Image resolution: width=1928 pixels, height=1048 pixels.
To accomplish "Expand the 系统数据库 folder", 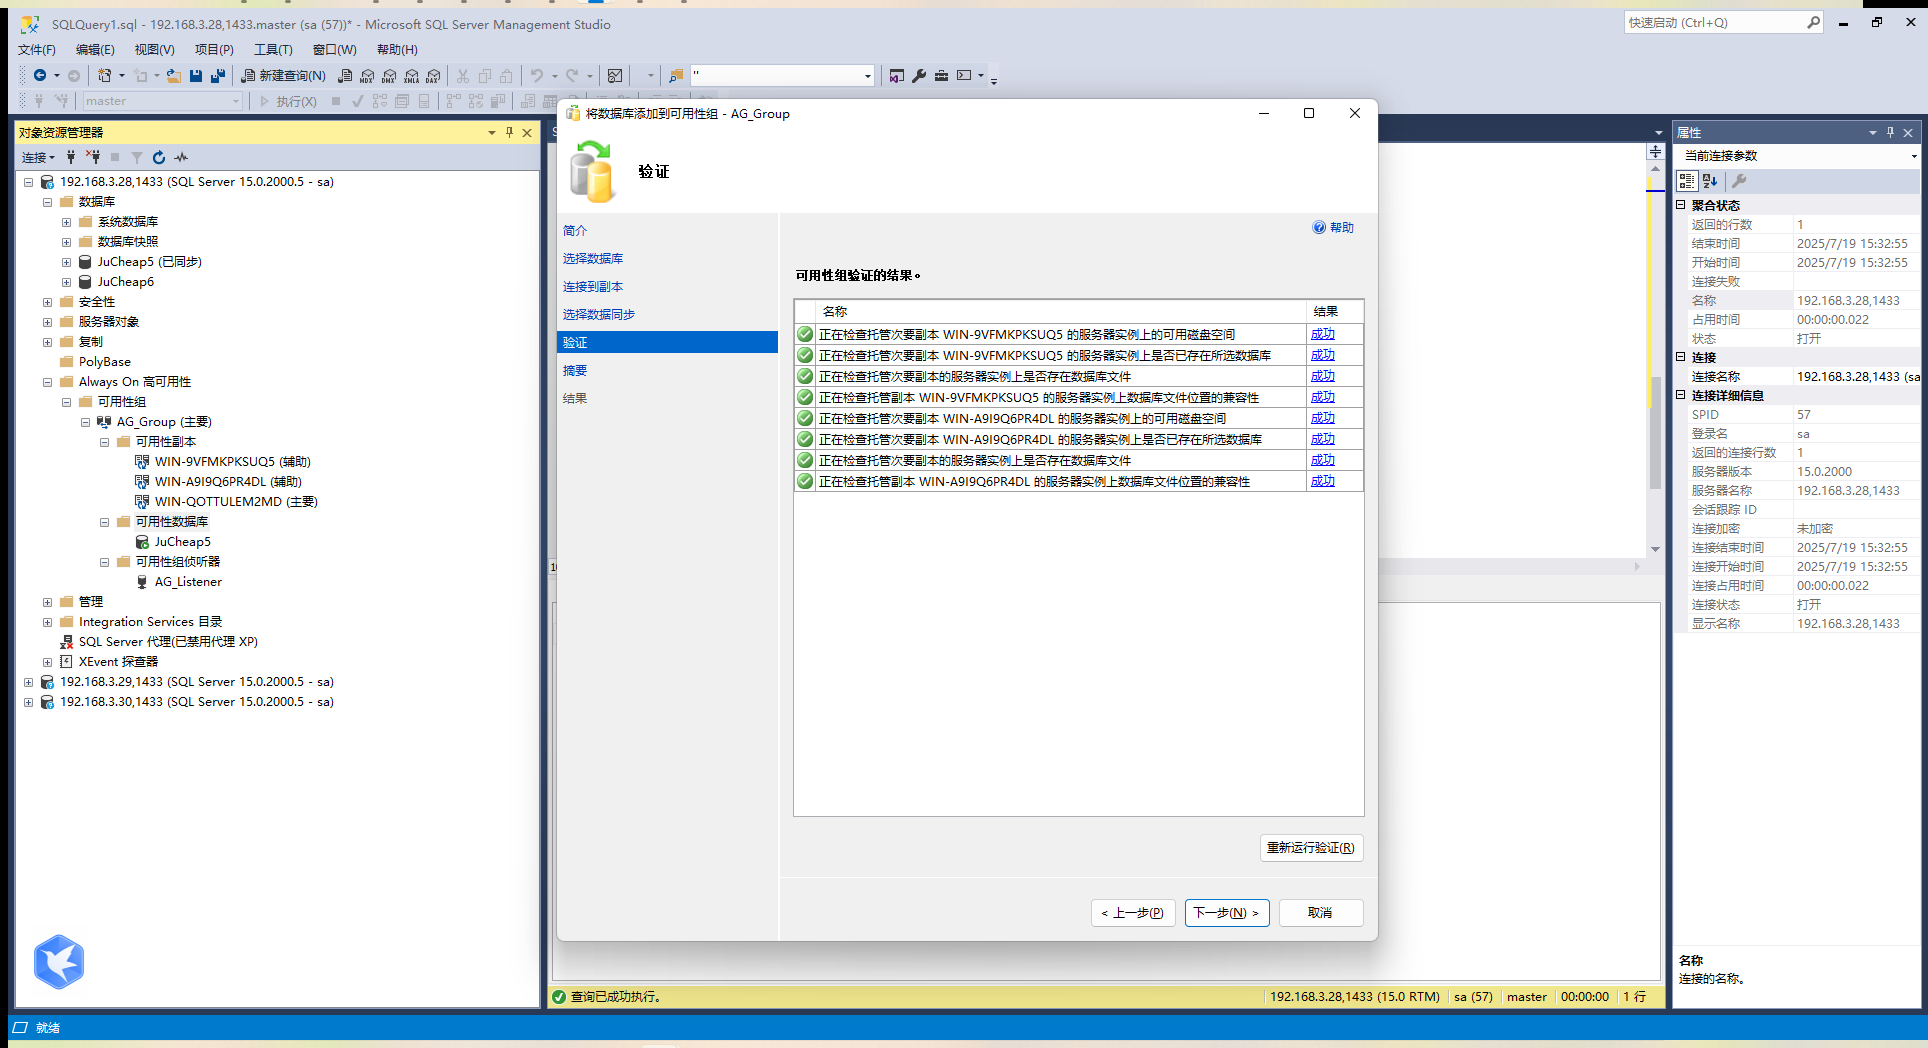I will [x=66, y=222].
